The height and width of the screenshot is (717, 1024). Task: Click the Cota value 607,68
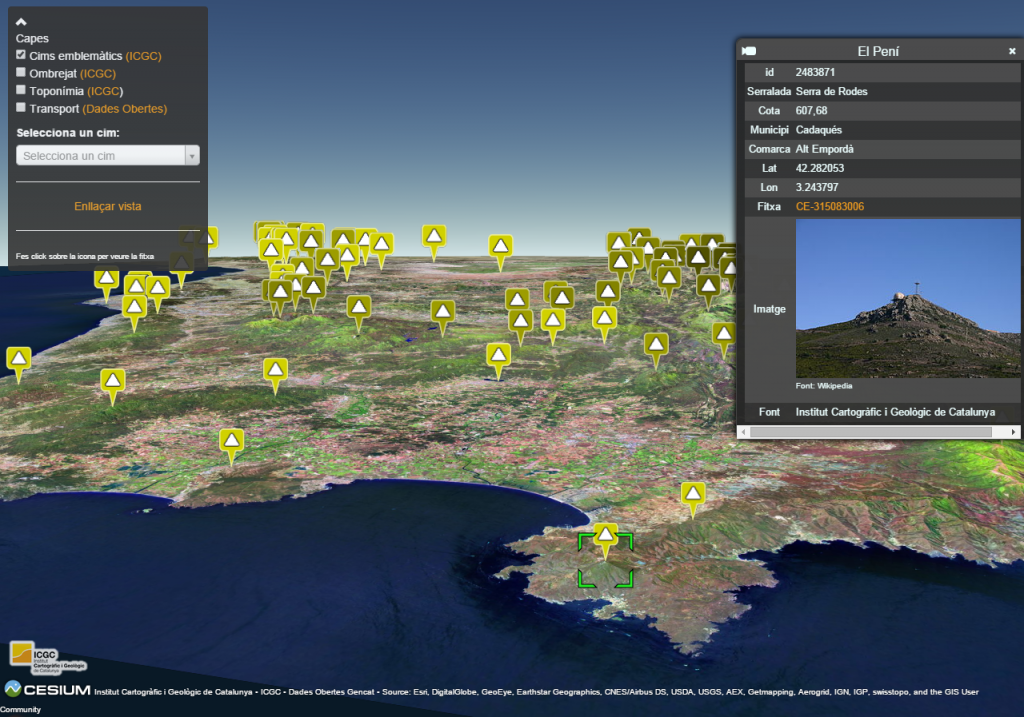(x=811, y=111)
